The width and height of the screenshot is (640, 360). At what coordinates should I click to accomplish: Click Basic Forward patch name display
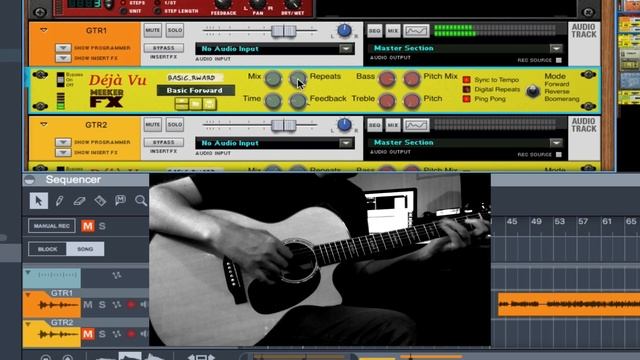196,91
